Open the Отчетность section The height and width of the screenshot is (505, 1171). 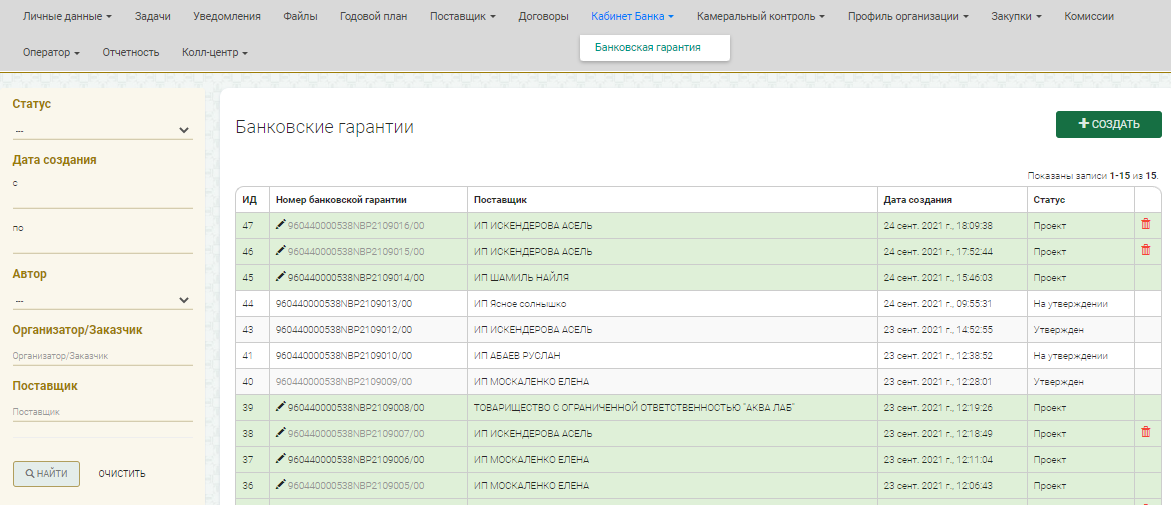coord(130,52)
